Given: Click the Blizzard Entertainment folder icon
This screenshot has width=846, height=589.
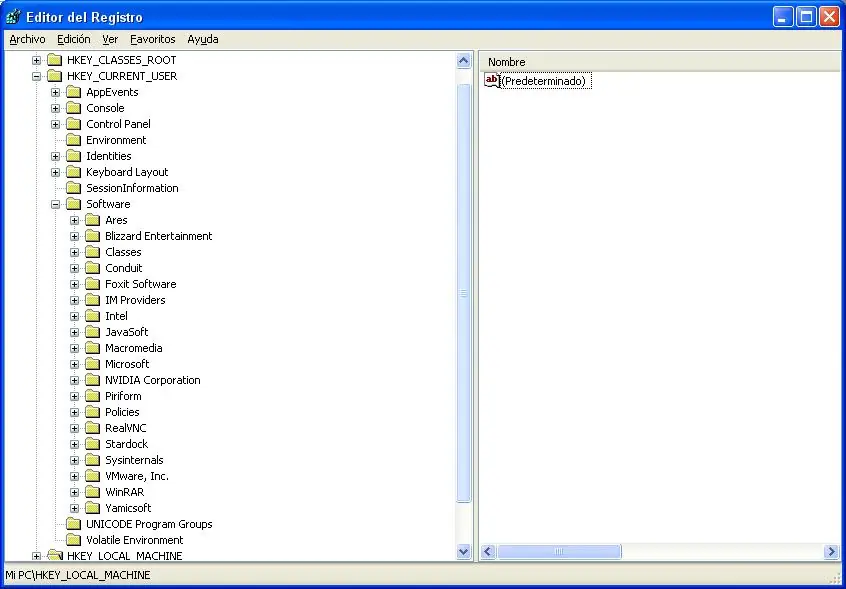Looking at the screenshot, I should click(93, 236).
